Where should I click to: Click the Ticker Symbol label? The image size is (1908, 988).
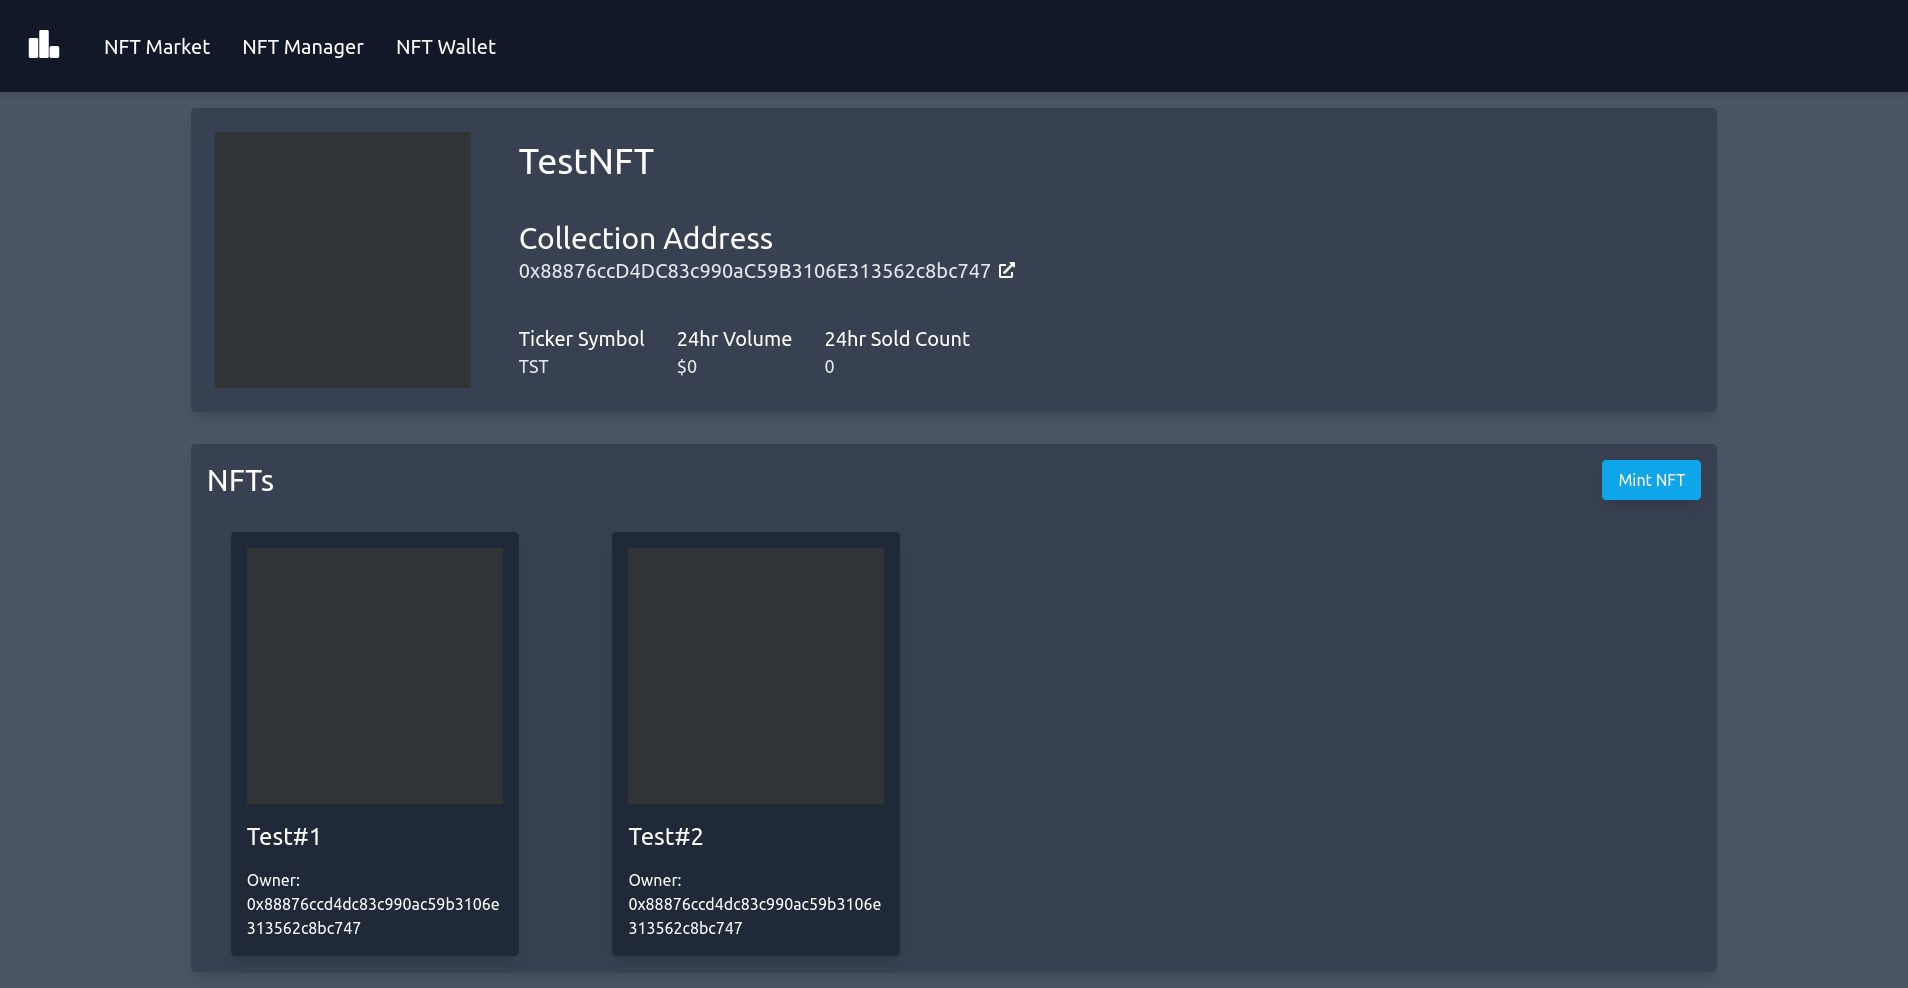pyautogui.click(x=582, y=339)
